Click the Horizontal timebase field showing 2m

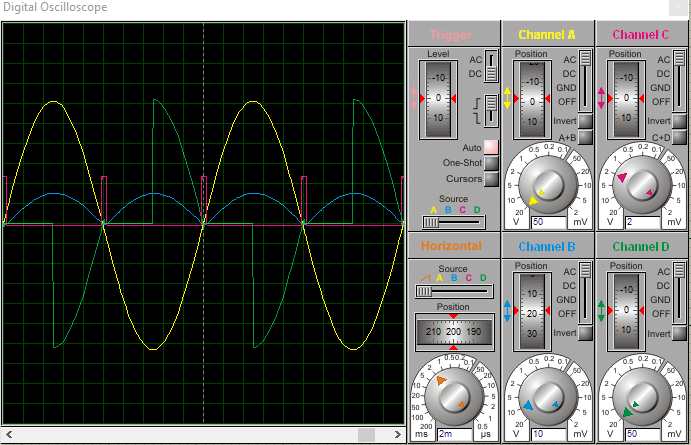click(x=454, y=434)
